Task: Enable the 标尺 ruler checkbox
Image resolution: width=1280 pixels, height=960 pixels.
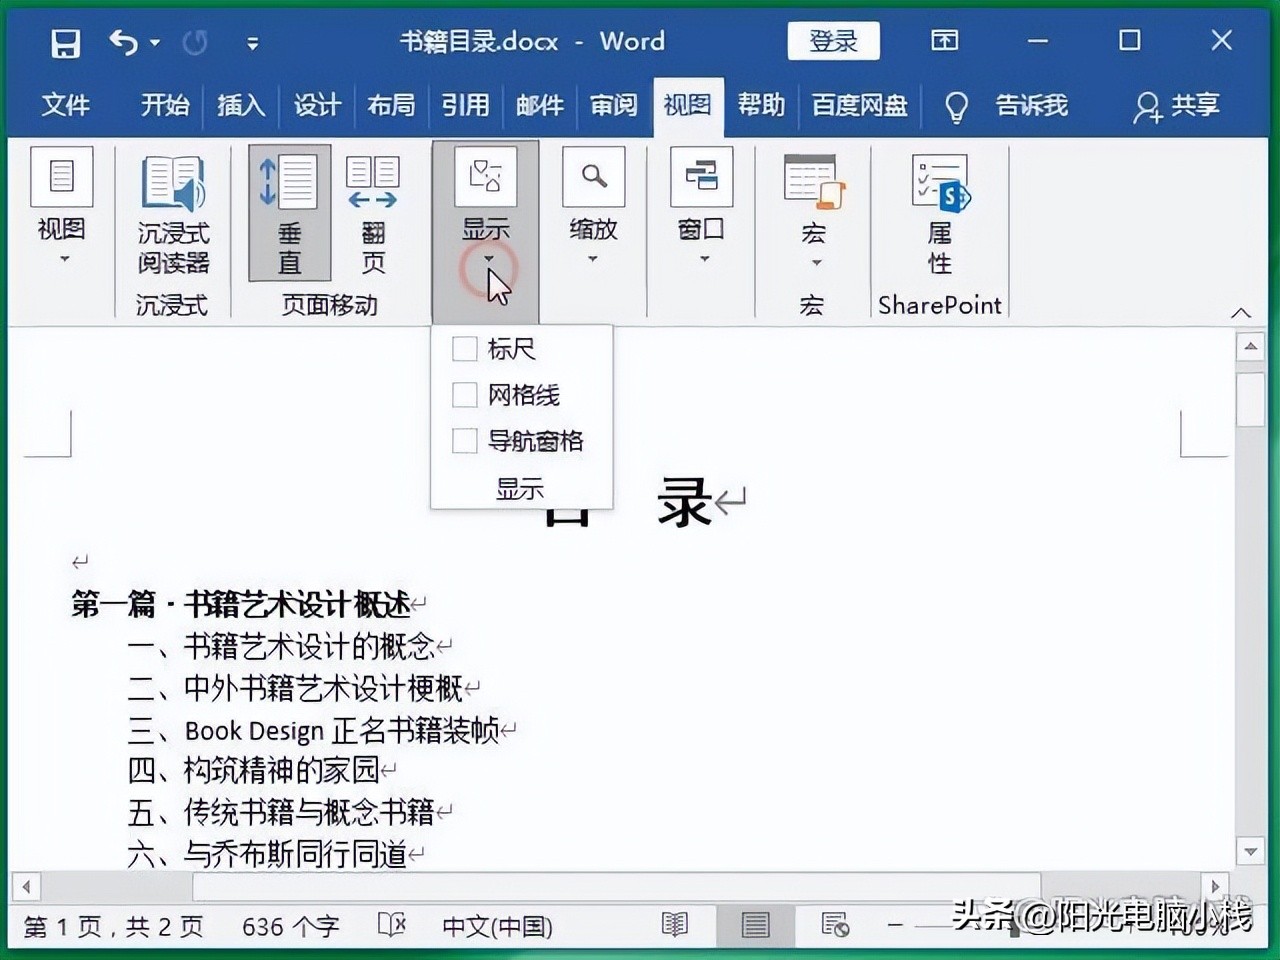Action: pyautogui.click(x=464, y=348)
